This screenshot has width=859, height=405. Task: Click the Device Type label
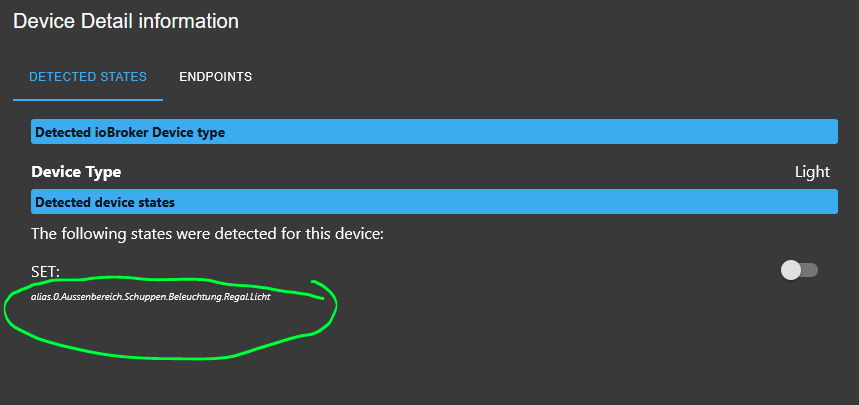coord(76,172)
